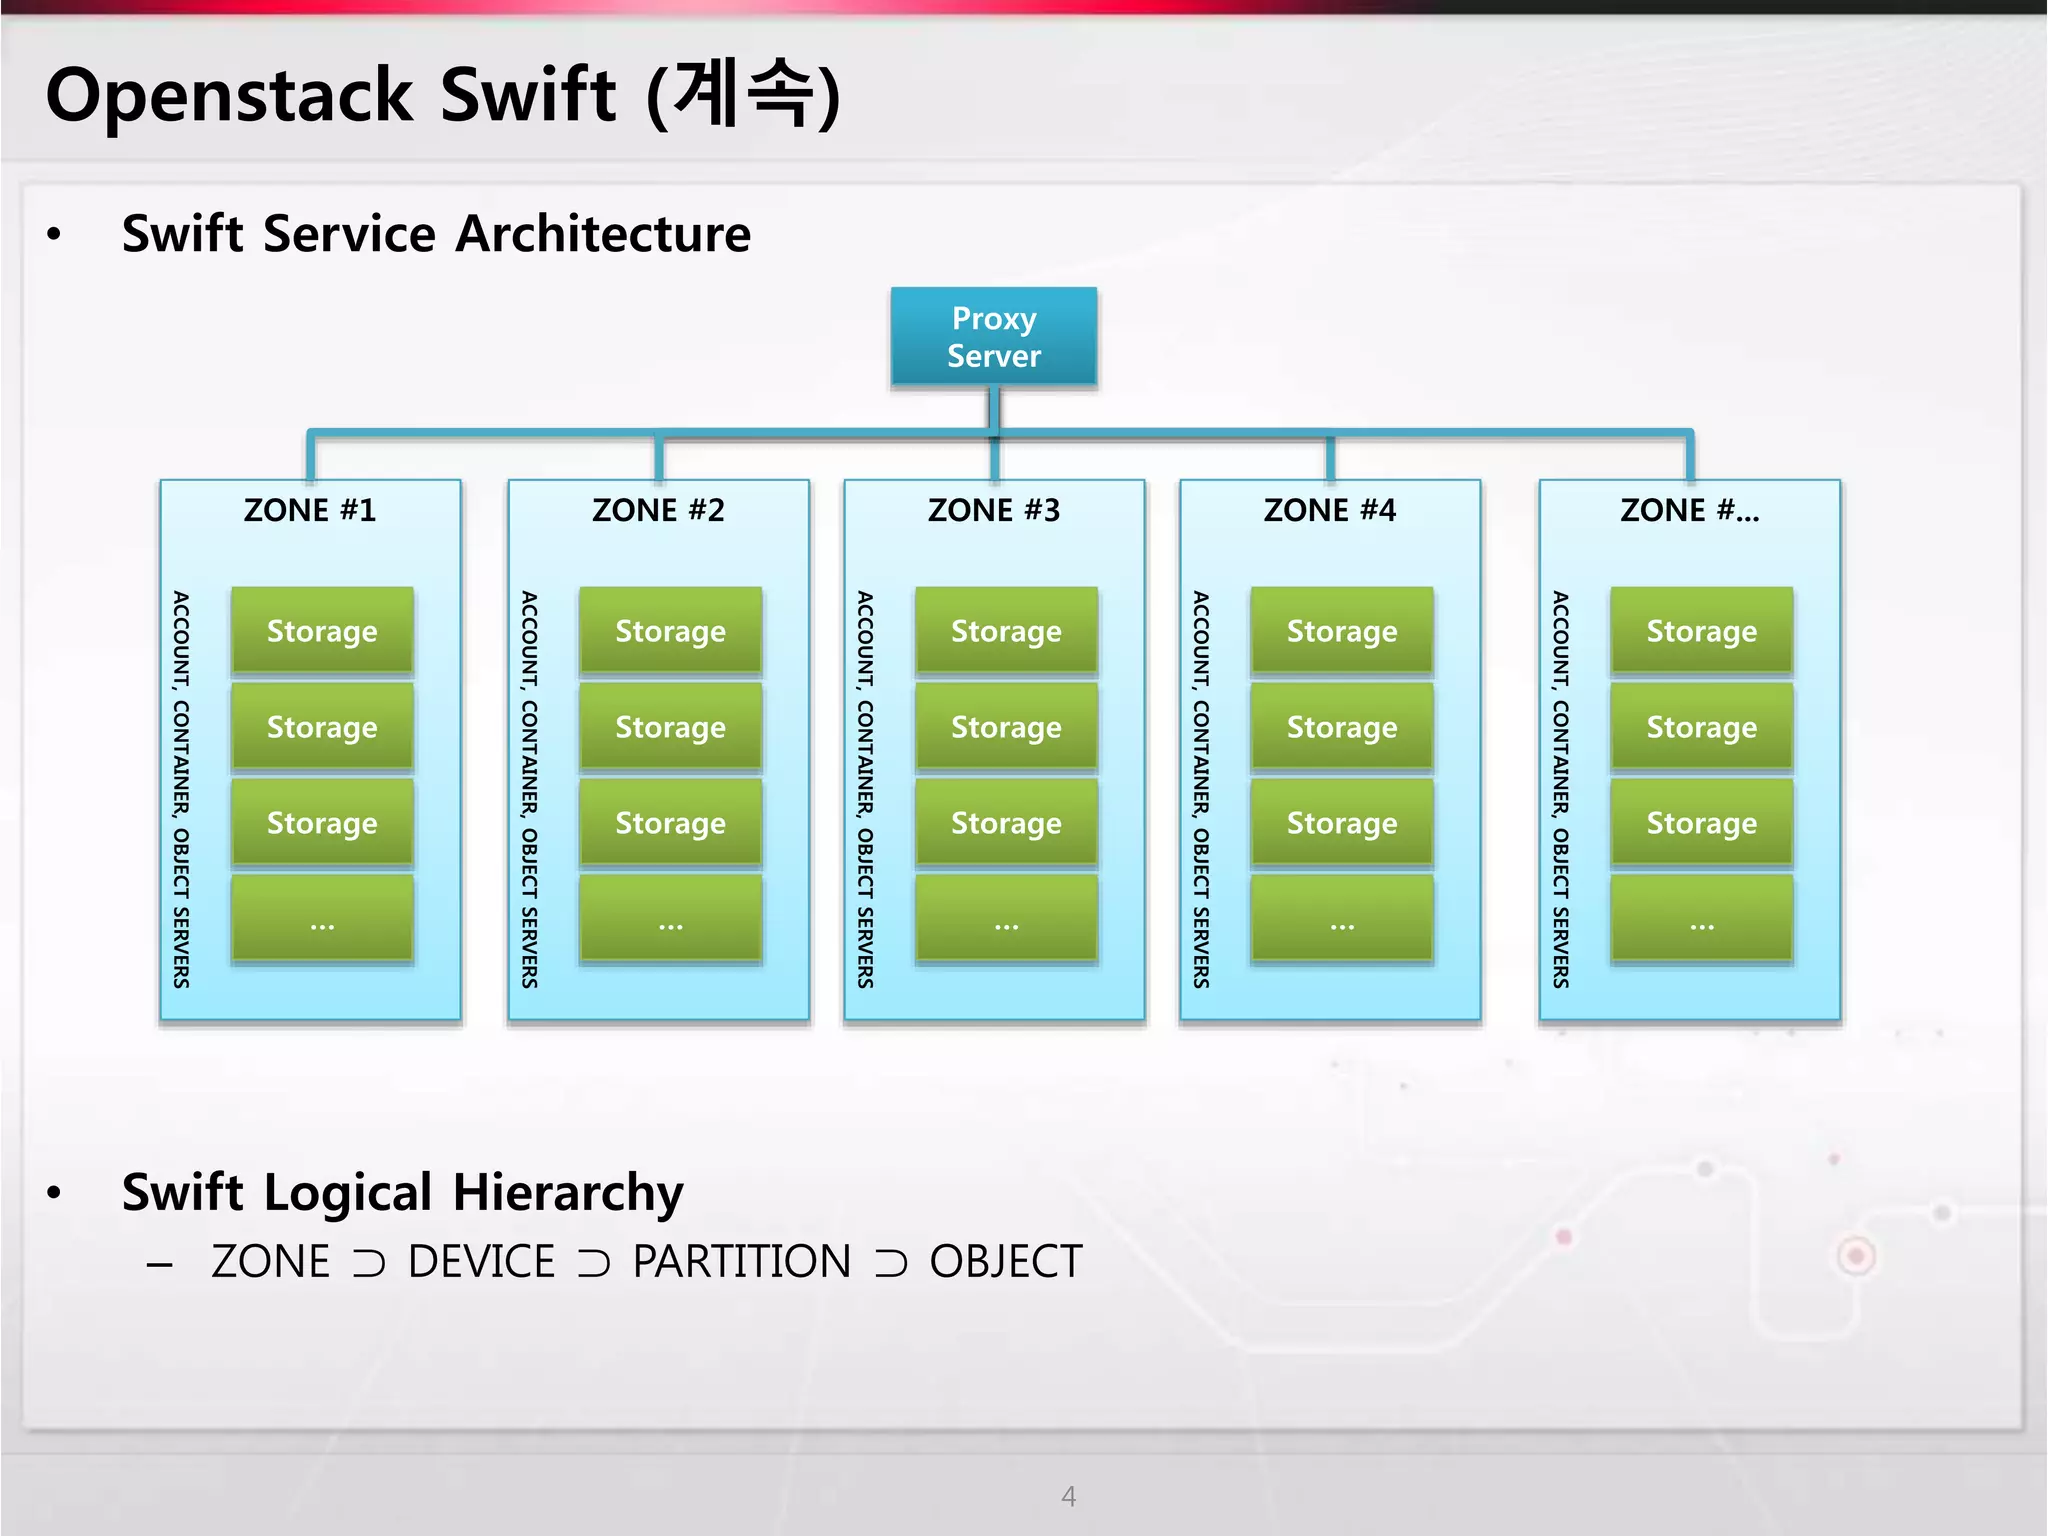Click ellipsis block in last zone

point(1701,920)
